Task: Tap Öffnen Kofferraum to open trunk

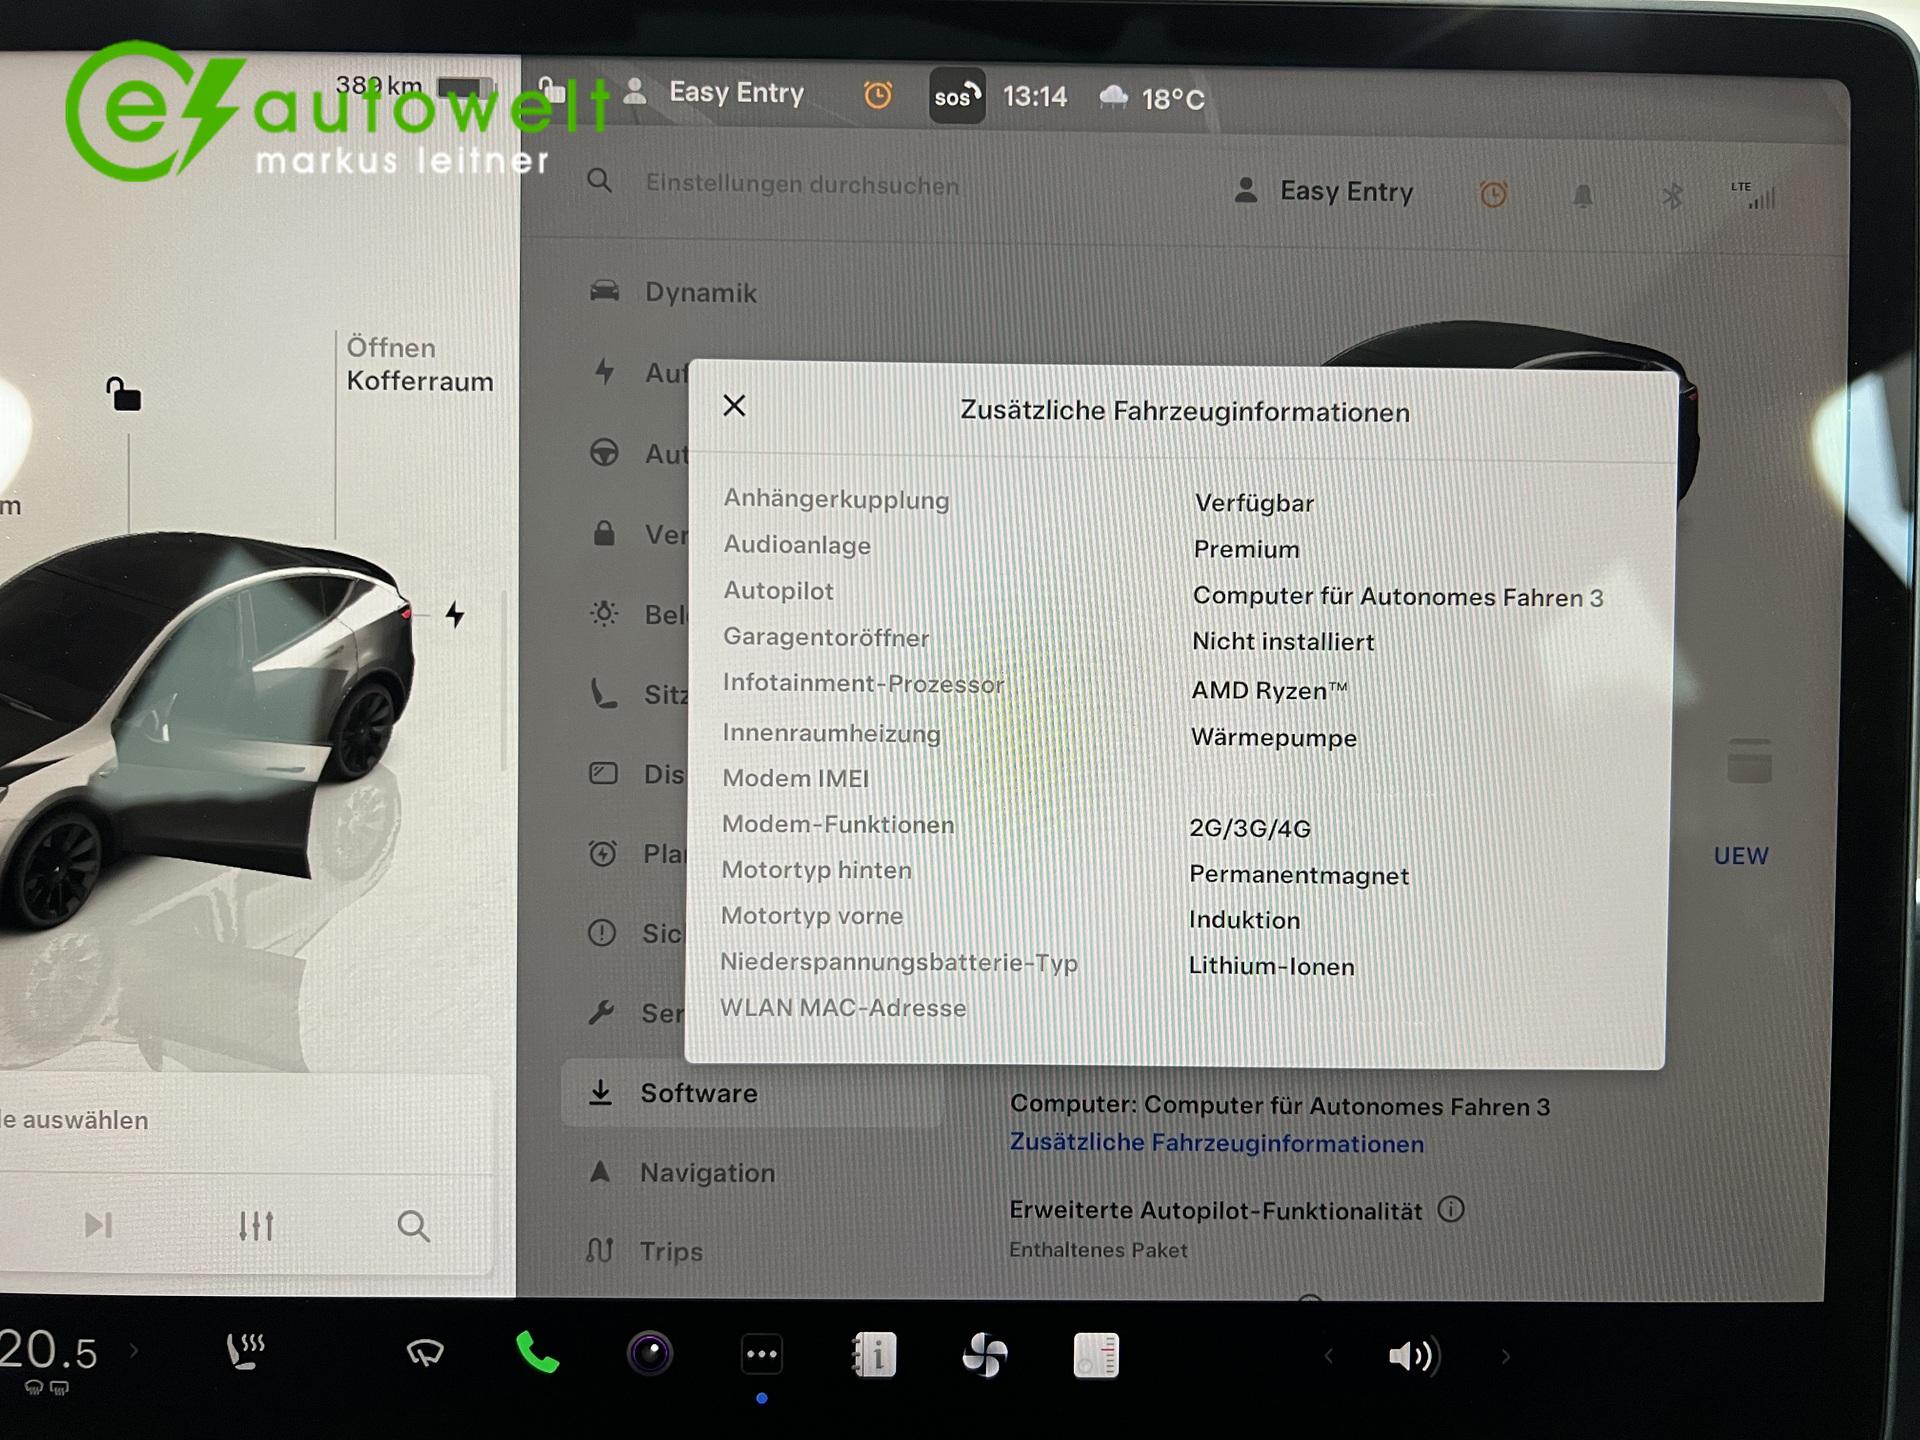Action: tap(420, 365)
